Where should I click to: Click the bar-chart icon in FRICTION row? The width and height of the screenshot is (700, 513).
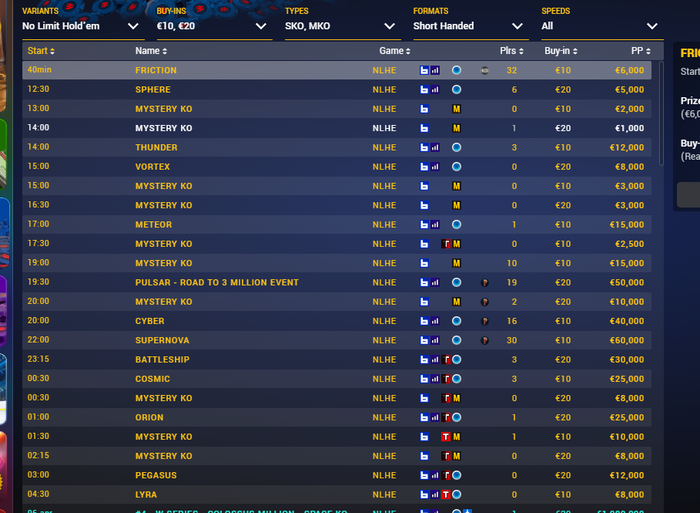pos(435,70)
